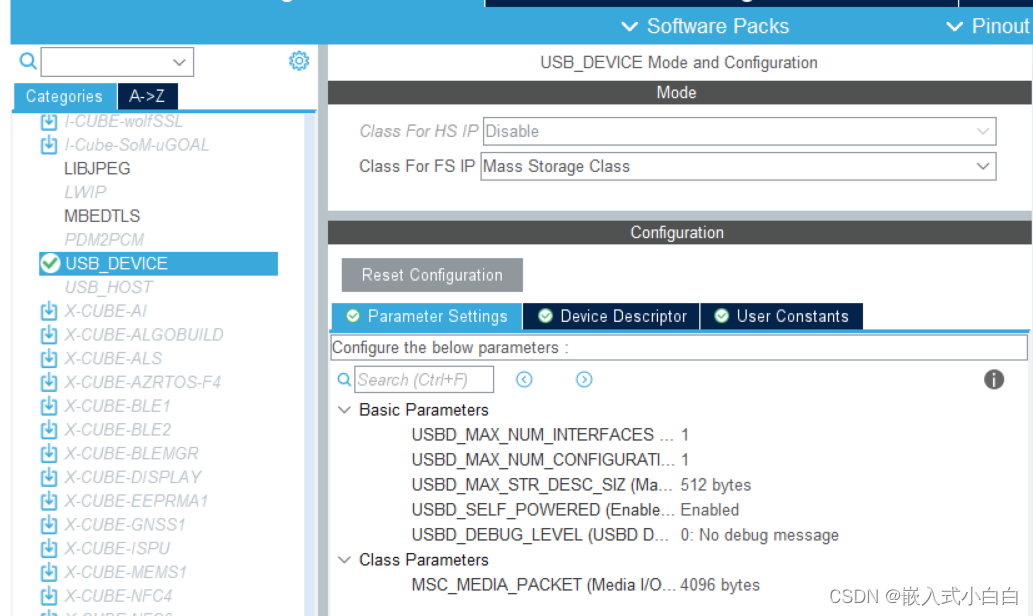Image resolution: width=1033 pixels, height=616 pixels.
Task: Click the download icon beside X-CUBE-AI
Action: [49, 311]
